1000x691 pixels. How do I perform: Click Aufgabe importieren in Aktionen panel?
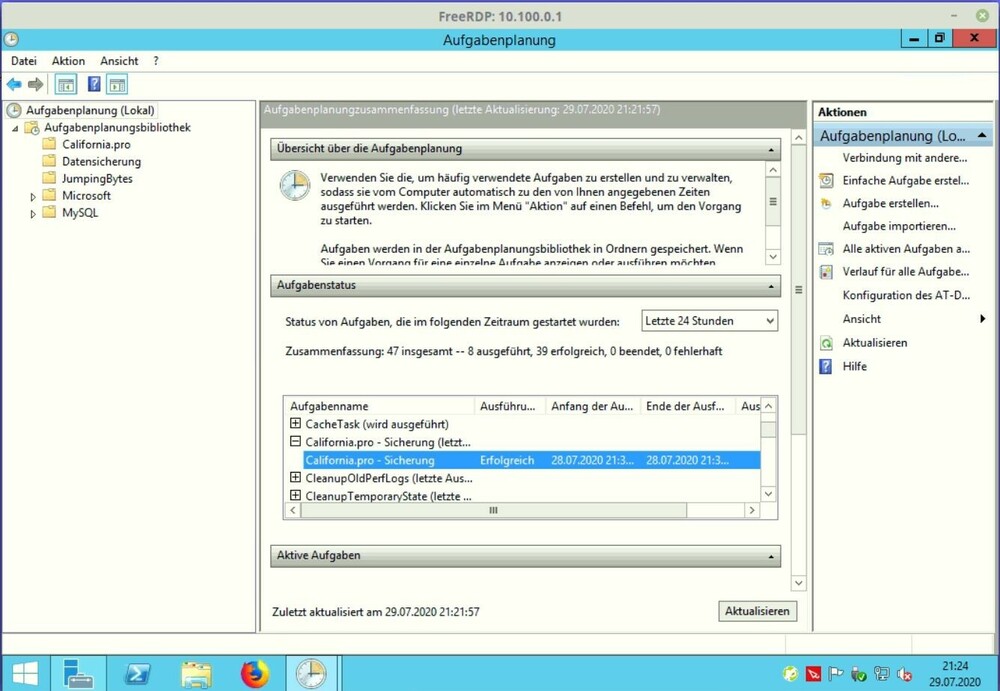click(898, 226)
